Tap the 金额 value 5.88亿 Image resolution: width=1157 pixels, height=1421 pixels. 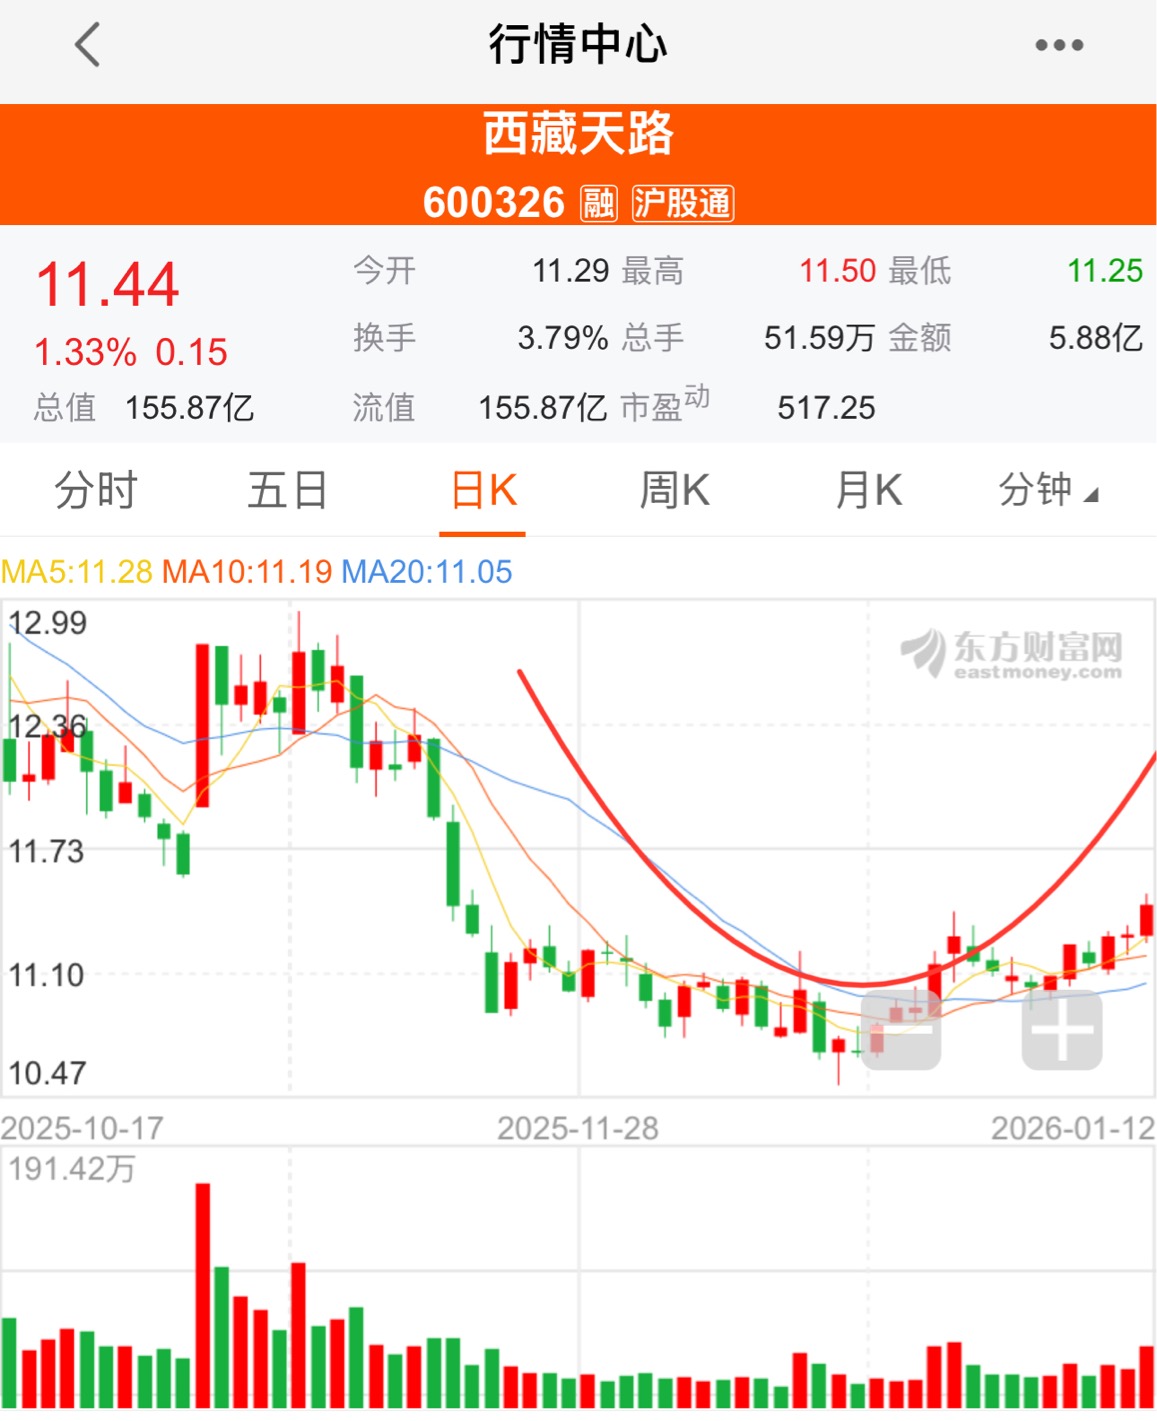pos(1096,338)
